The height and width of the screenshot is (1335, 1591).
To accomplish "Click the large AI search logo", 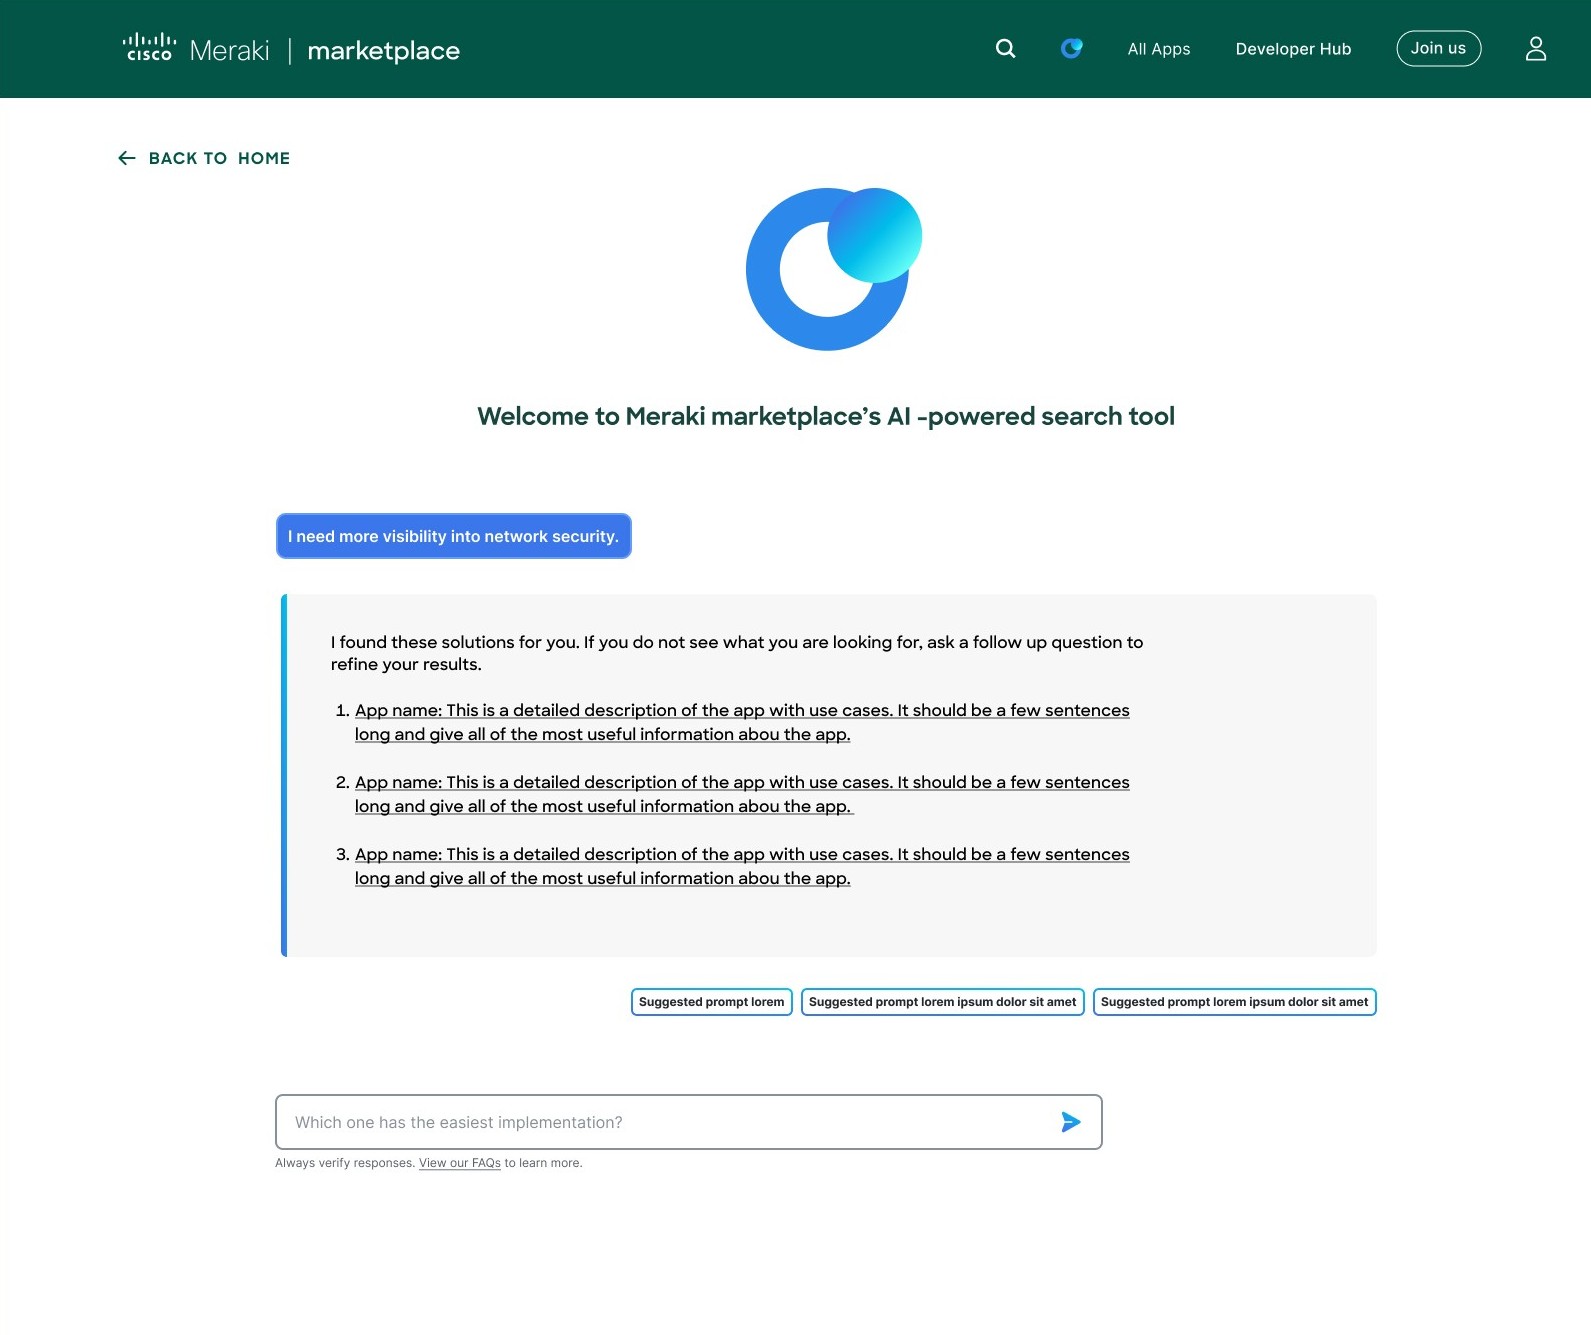I will (x=832, y=269).
